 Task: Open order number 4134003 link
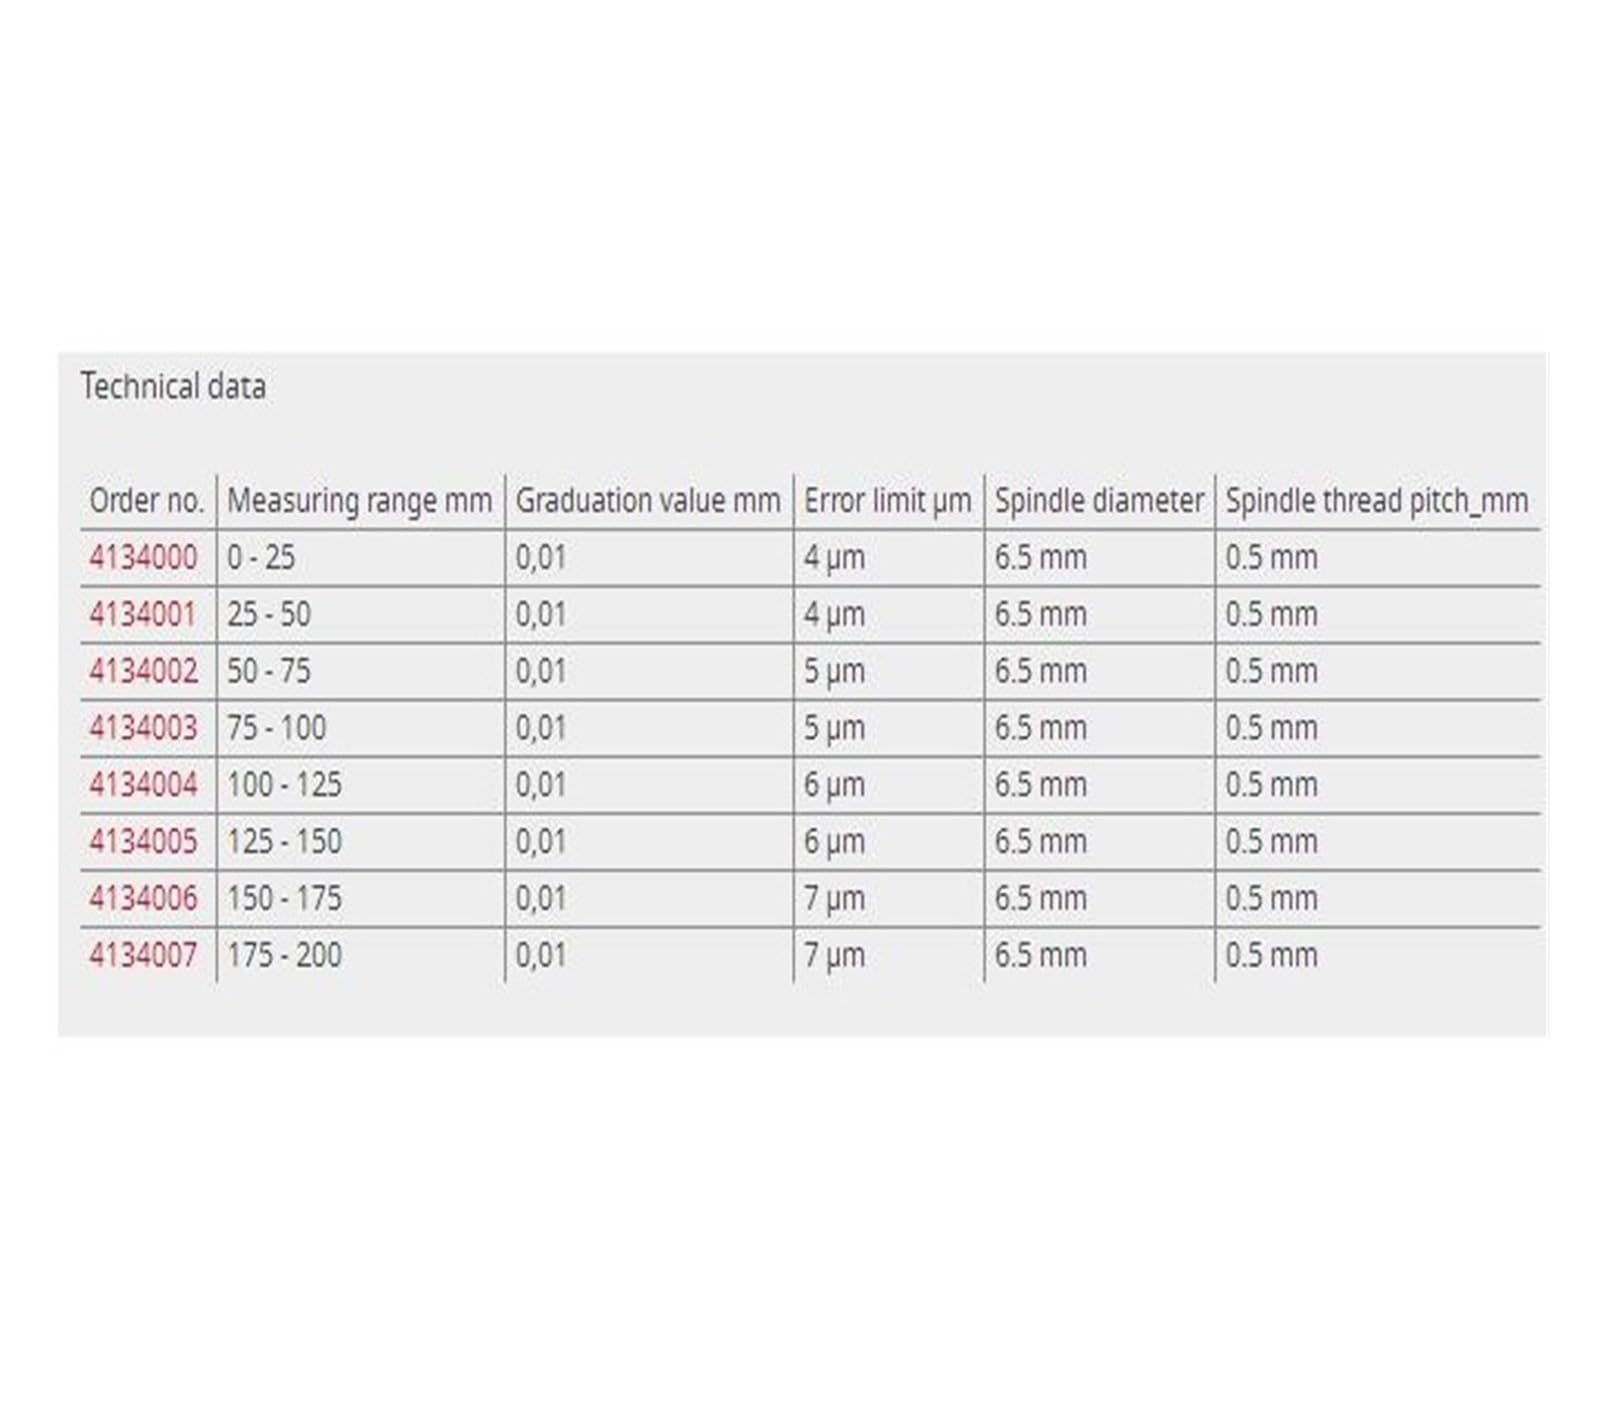click(x=143, y=728)
